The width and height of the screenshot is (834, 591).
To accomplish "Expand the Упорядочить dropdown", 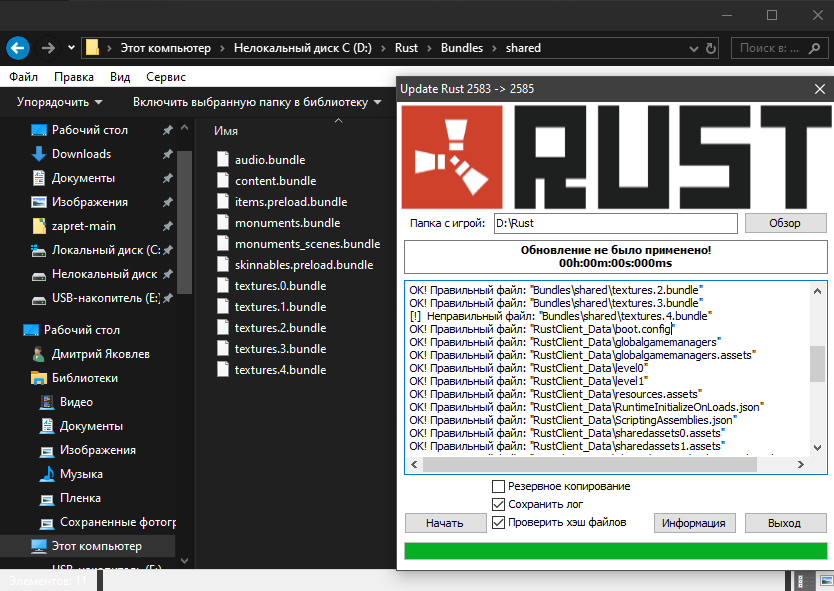I will (60, 102).
